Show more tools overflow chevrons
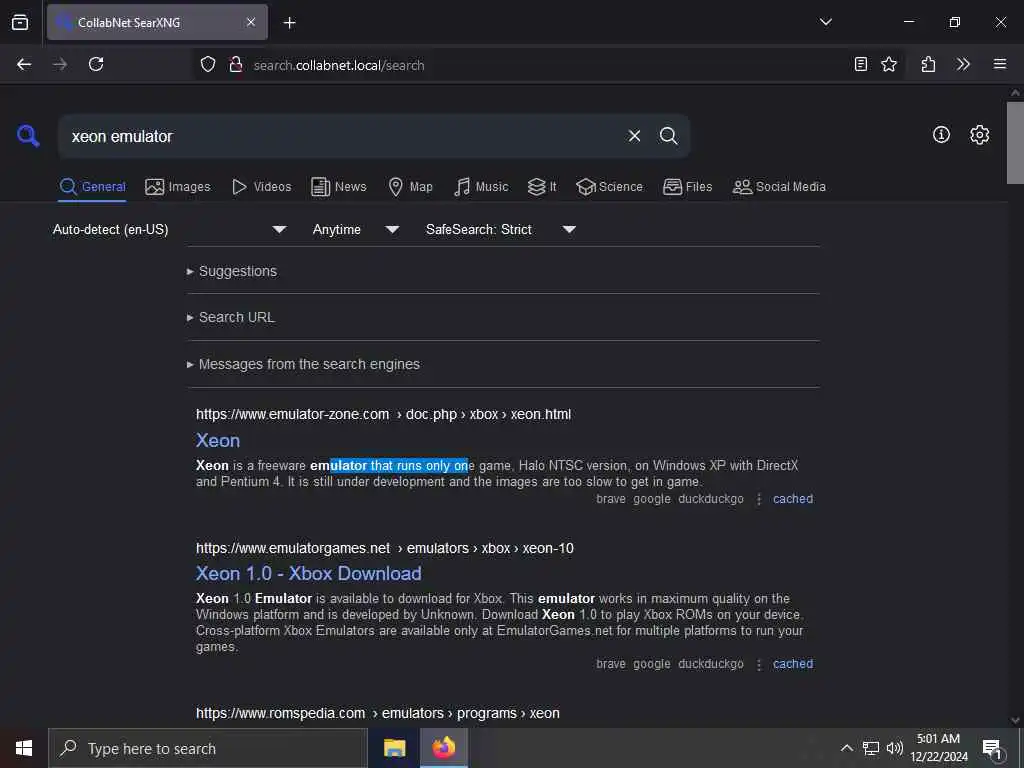The width and height of the screenshot is (1024, 768). point(963,64)
